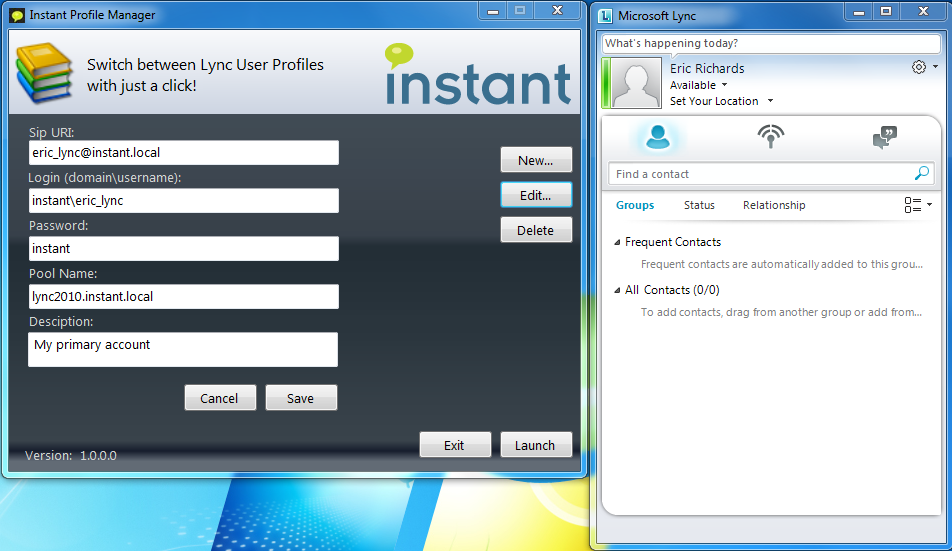Click the Eric Richards name
The width and height of the screenshot is (952, 551).
707,68
